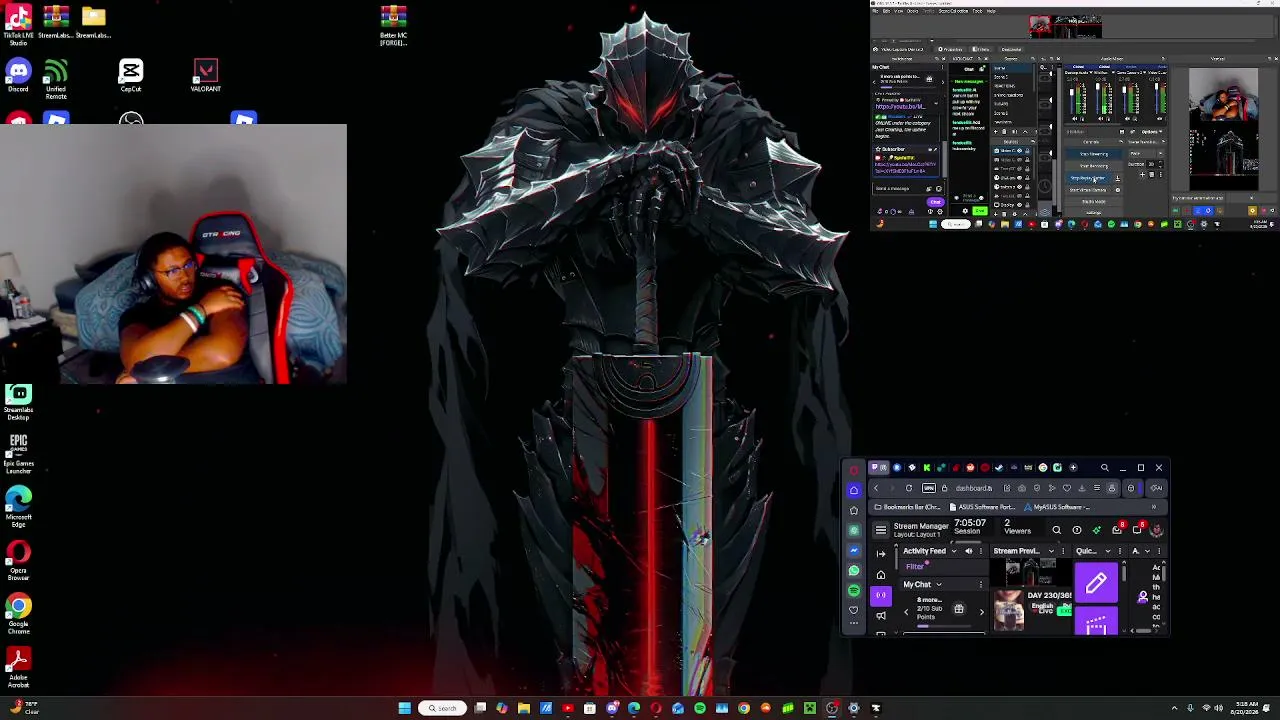Open the Bookmarks Bar folder
The image size is (1280, 720).
coord(908,507)
